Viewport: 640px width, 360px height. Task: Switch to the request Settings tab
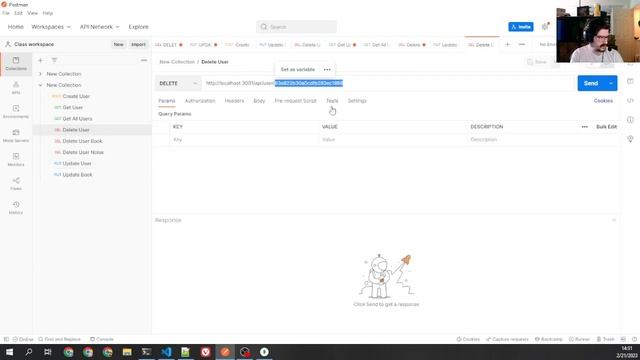(357, 101)
